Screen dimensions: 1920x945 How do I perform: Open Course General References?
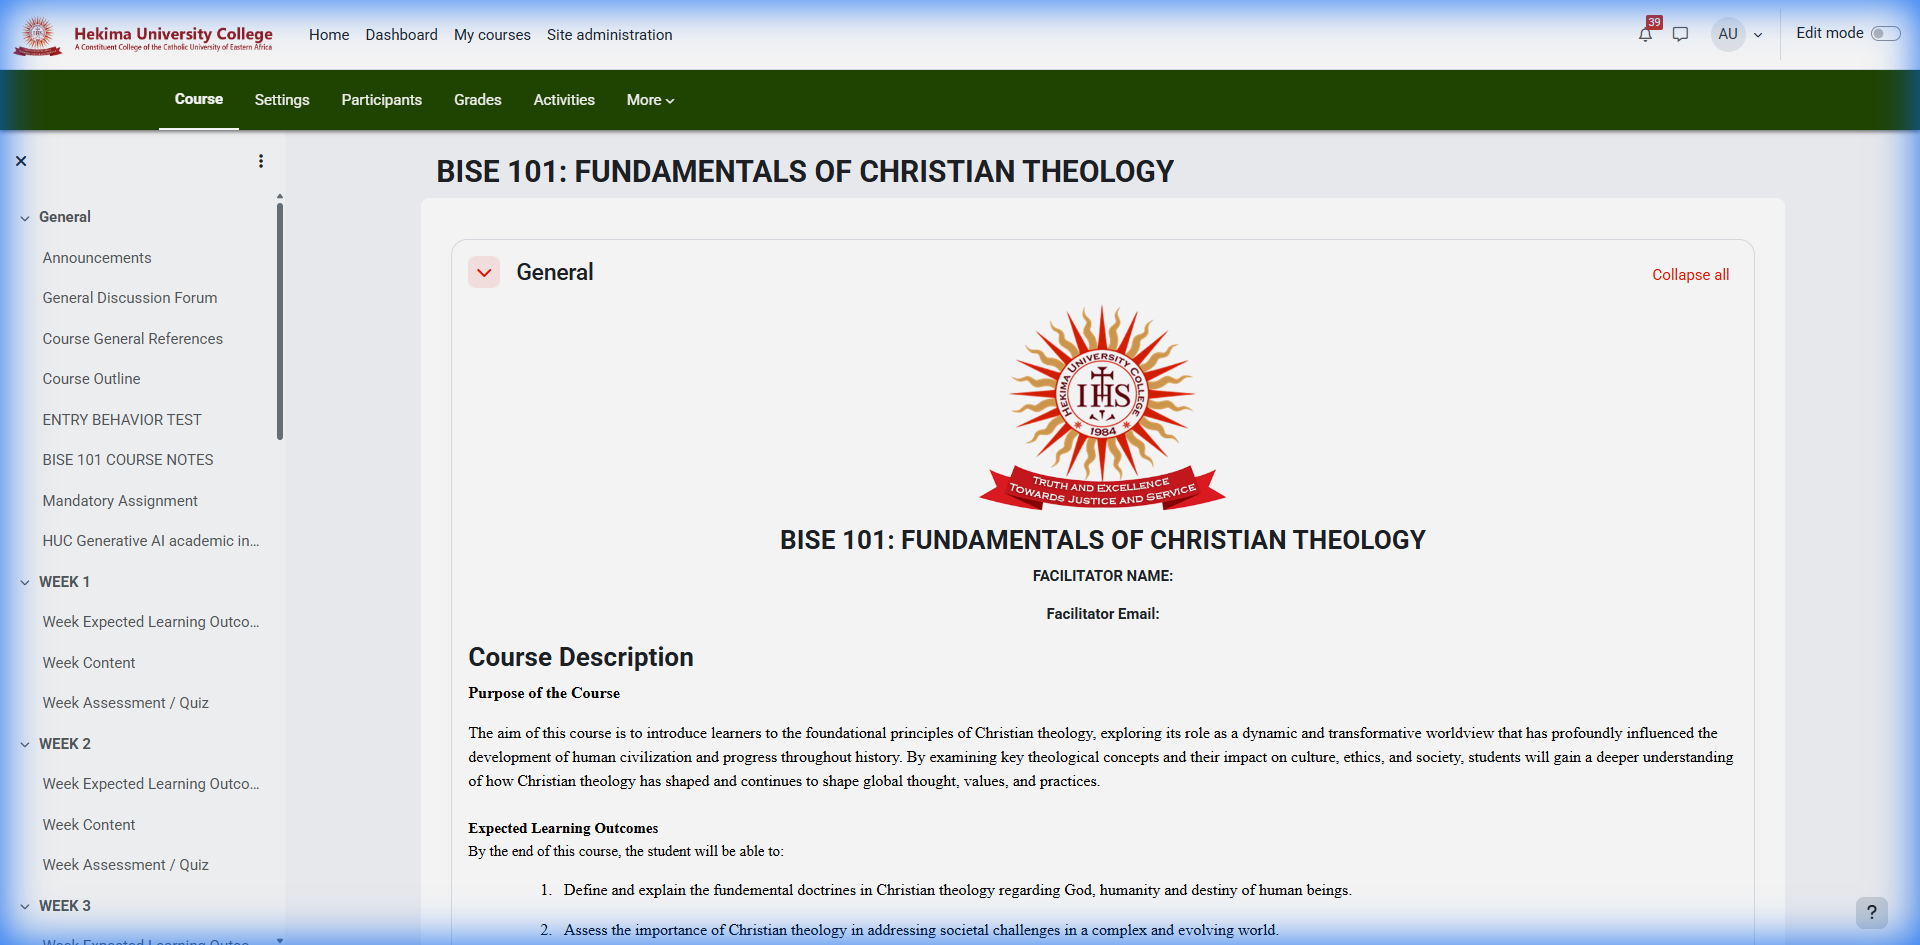(x=133, y=339)
